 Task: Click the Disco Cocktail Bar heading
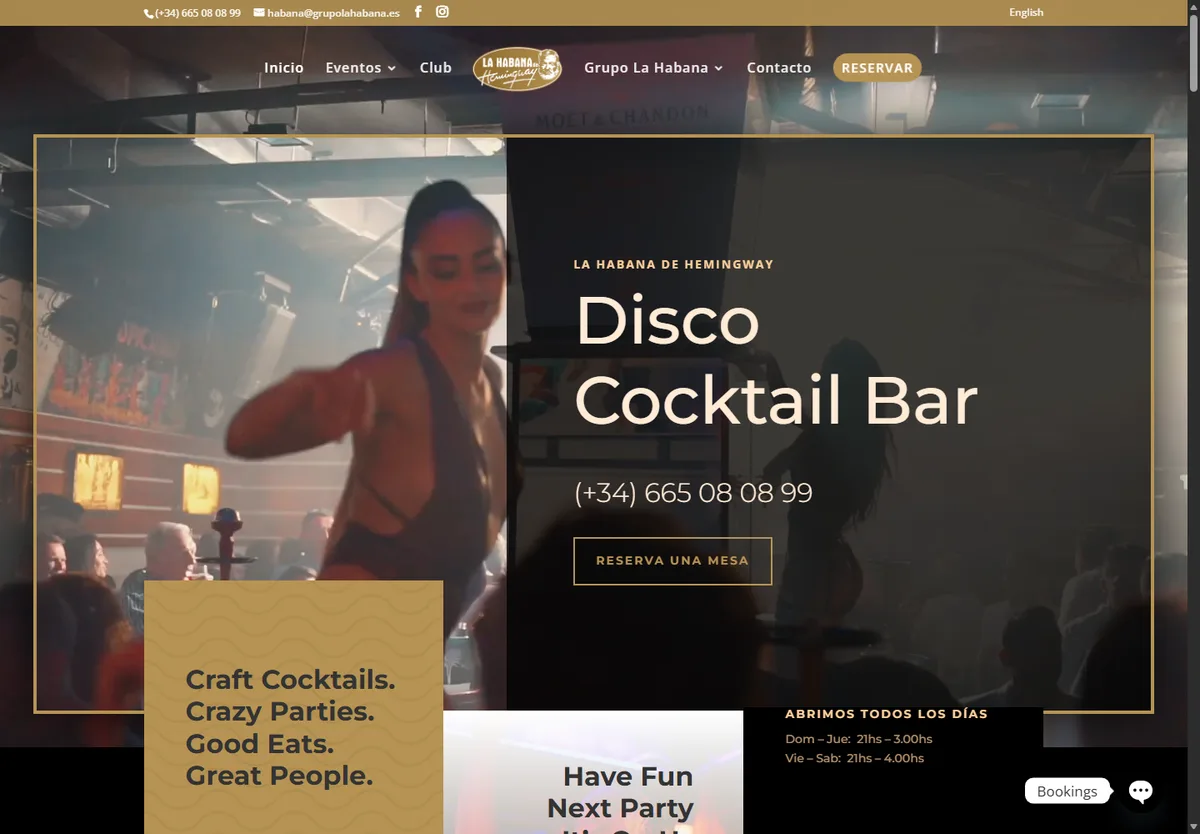(x=776, y=360)
